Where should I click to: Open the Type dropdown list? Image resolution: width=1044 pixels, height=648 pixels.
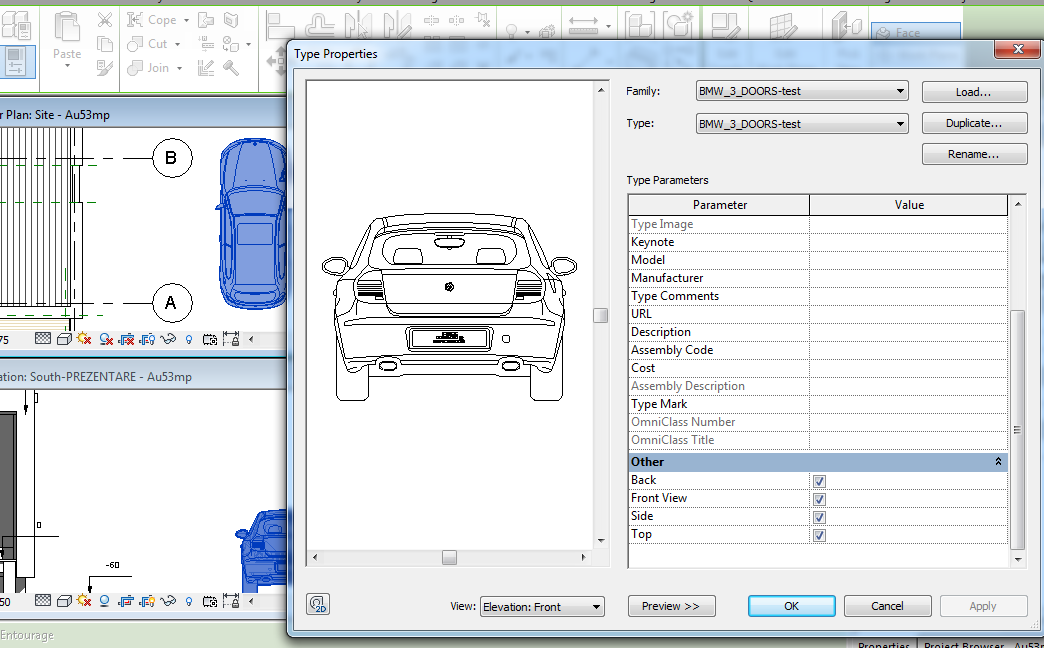[802, 124]
